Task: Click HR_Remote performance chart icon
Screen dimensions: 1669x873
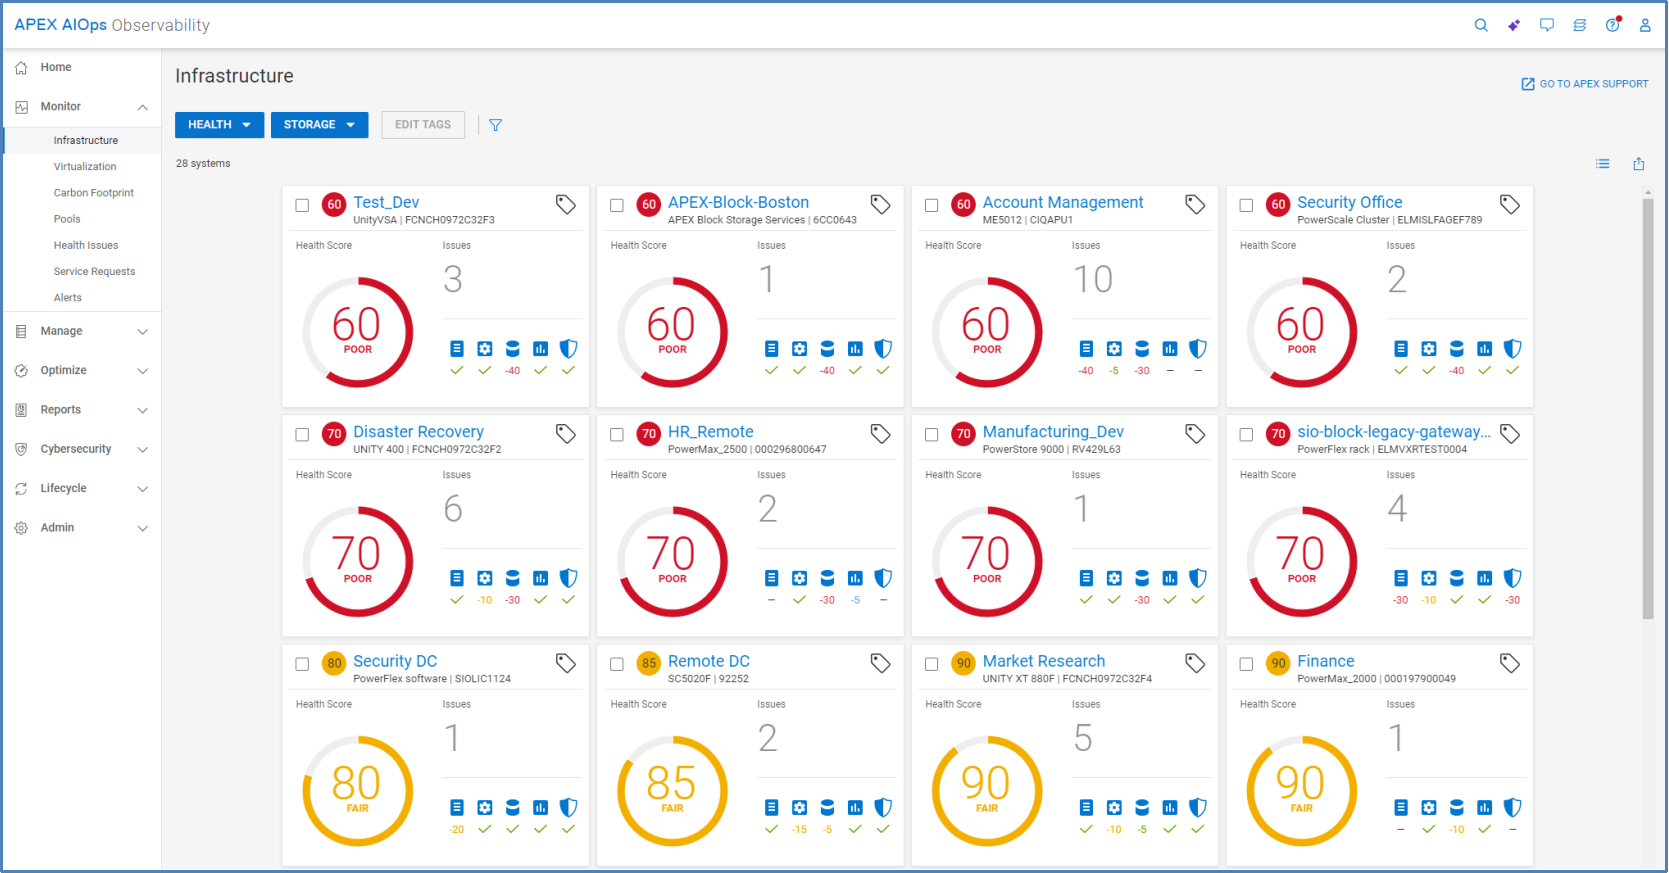Action: [855, 578]
